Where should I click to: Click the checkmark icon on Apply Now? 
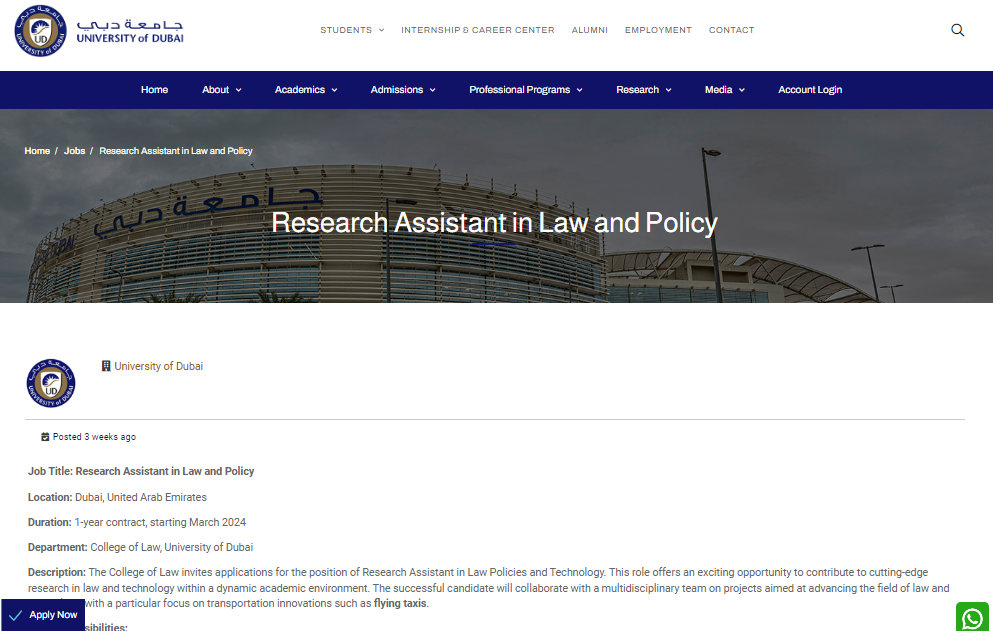[16, 615]
